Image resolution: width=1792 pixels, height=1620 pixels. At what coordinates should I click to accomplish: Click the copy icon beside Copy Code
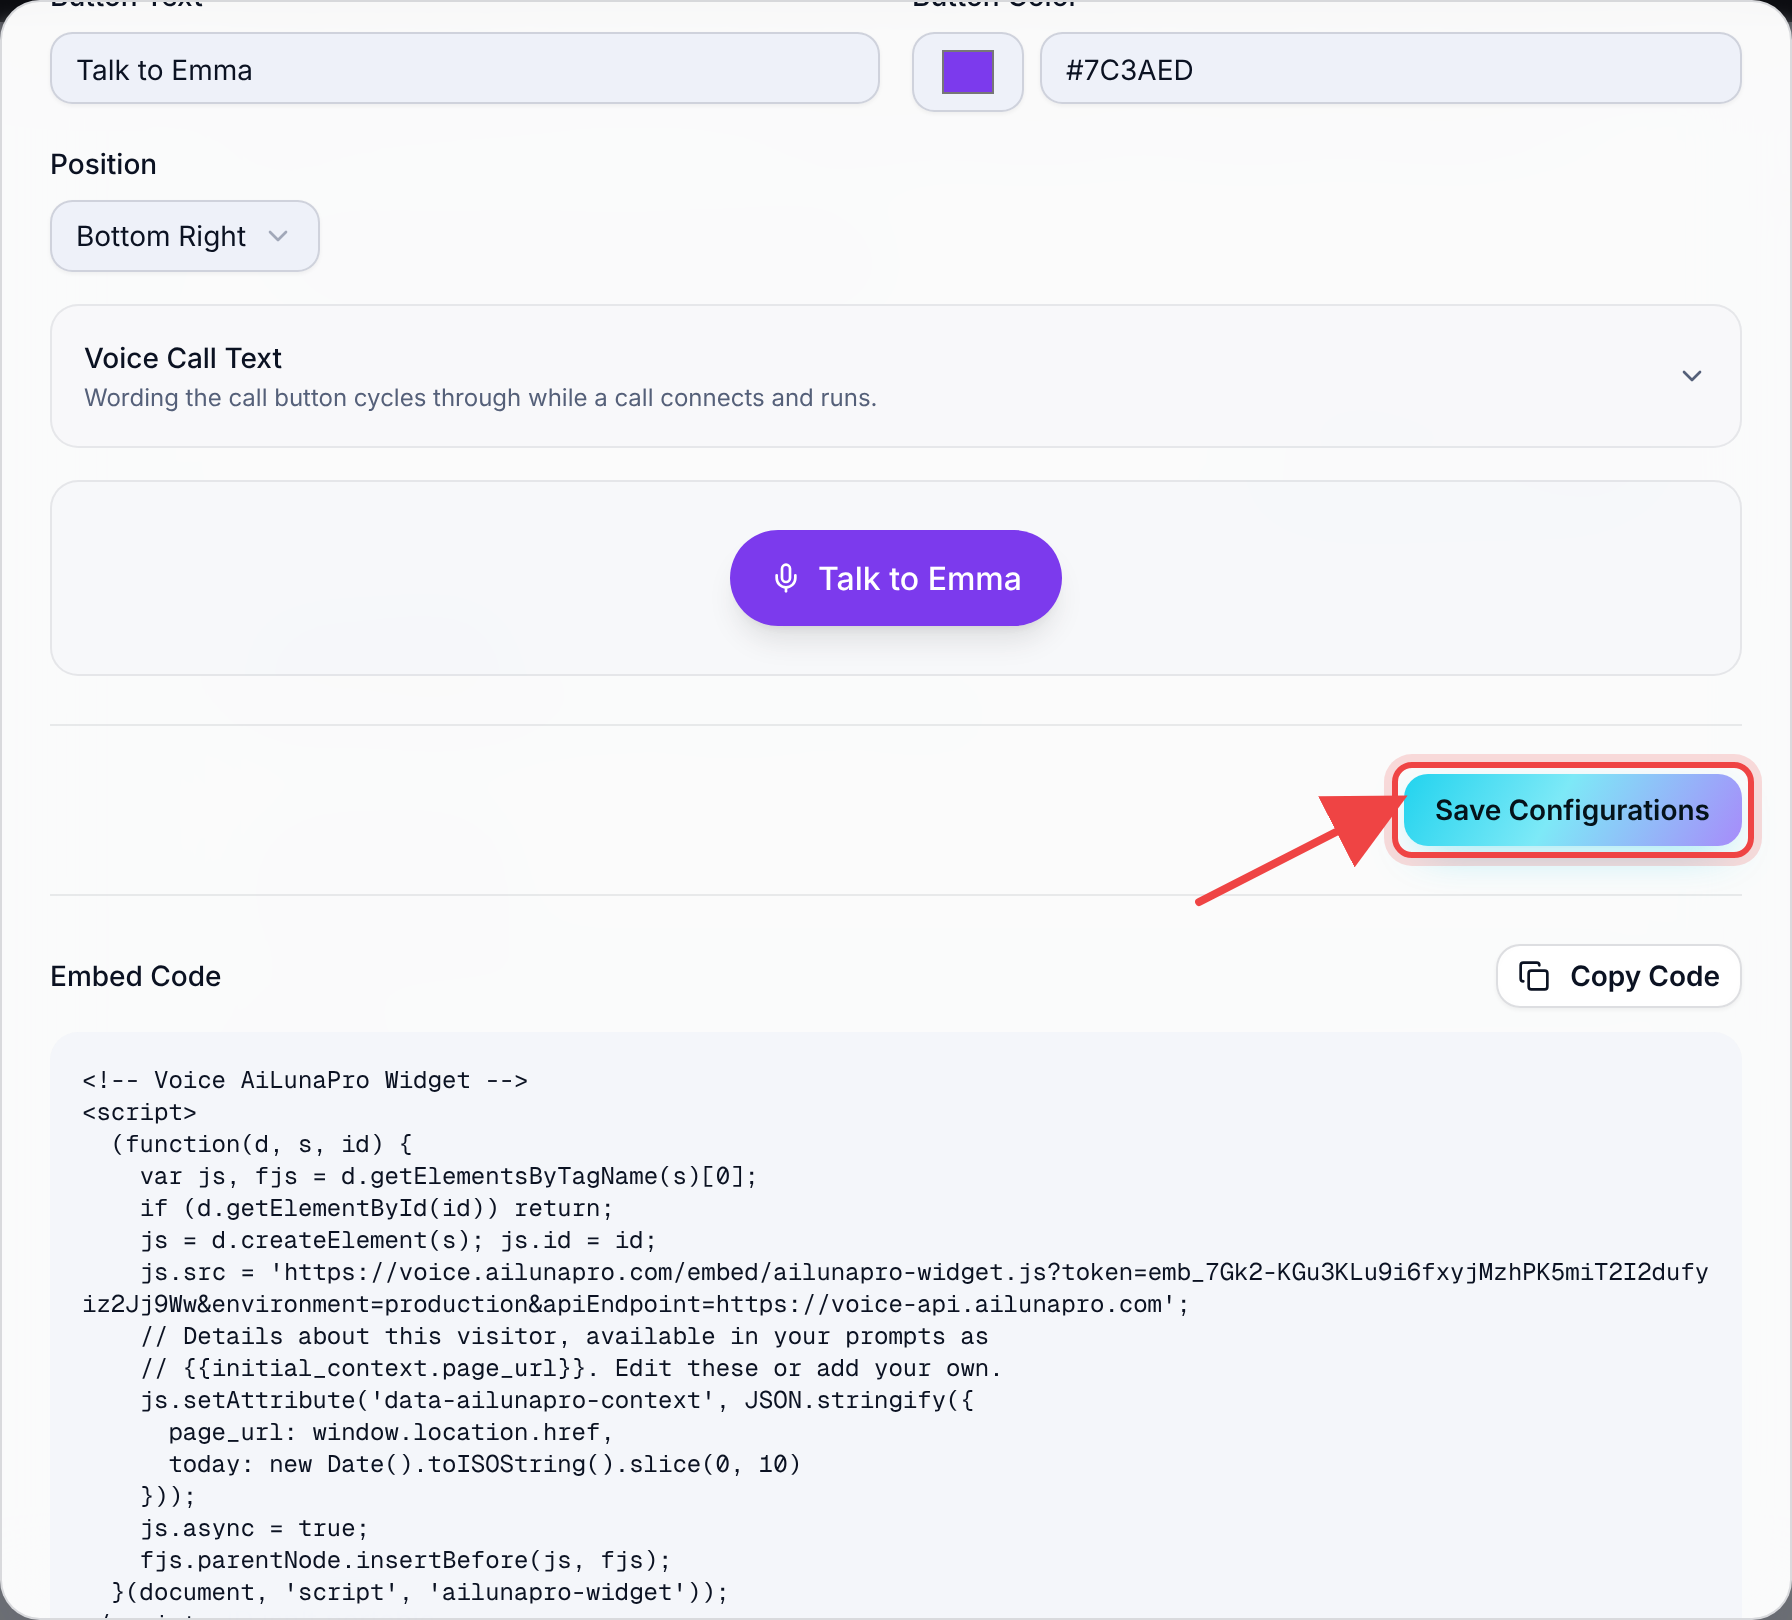pos(1534,976)
